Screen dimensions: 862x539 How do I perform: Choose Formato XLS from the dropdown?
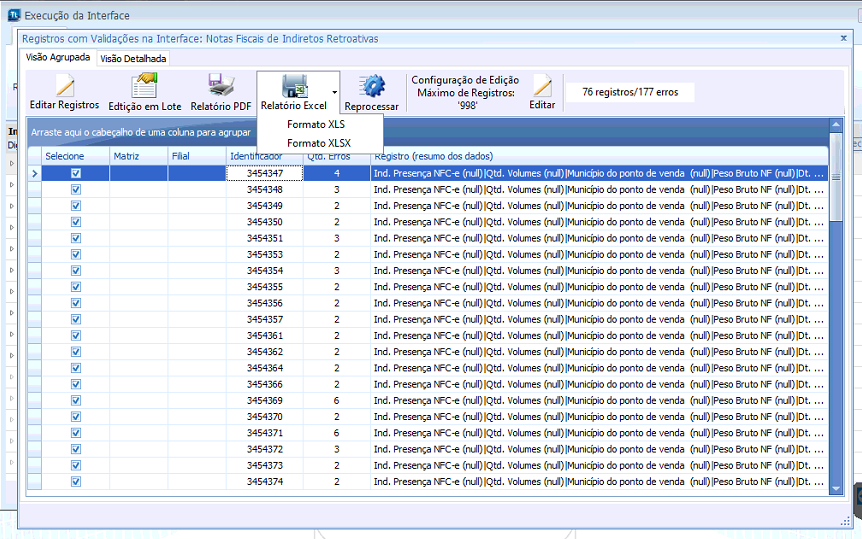[x=316, y=125]
